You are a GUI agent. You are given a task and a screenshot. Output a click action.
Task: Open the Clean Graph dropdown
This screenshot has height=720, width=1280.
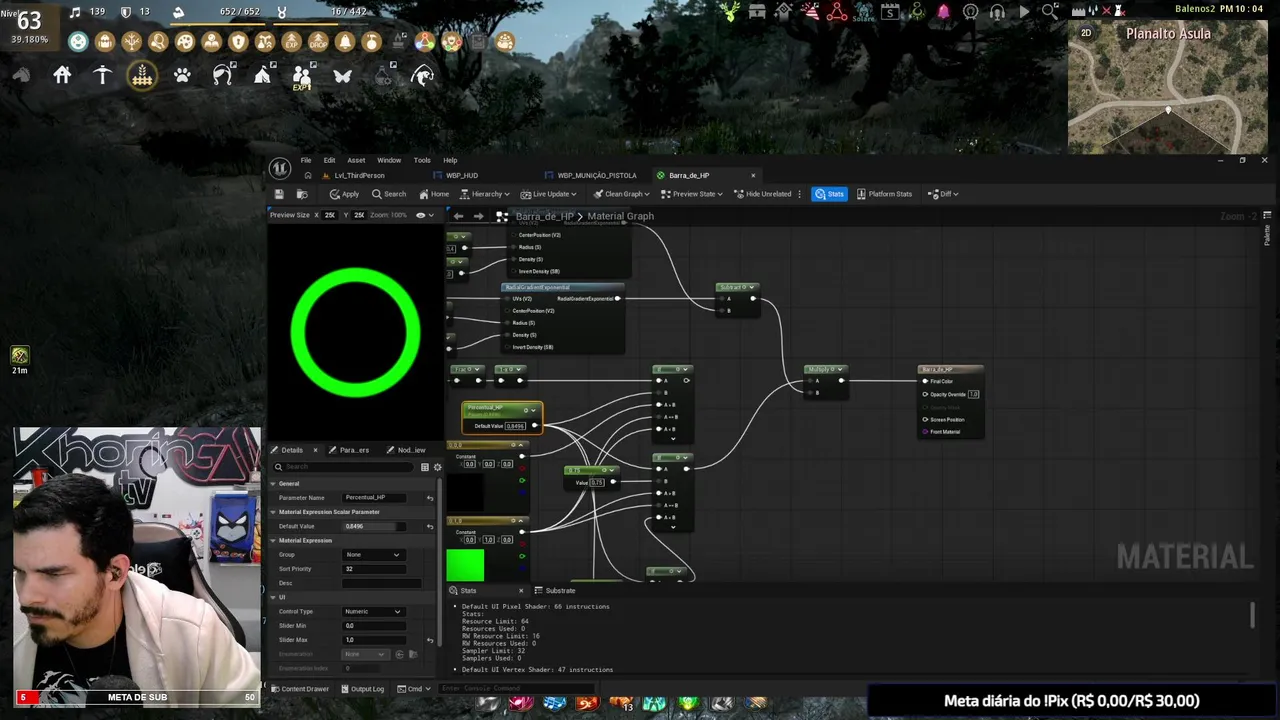click(621, 194)
